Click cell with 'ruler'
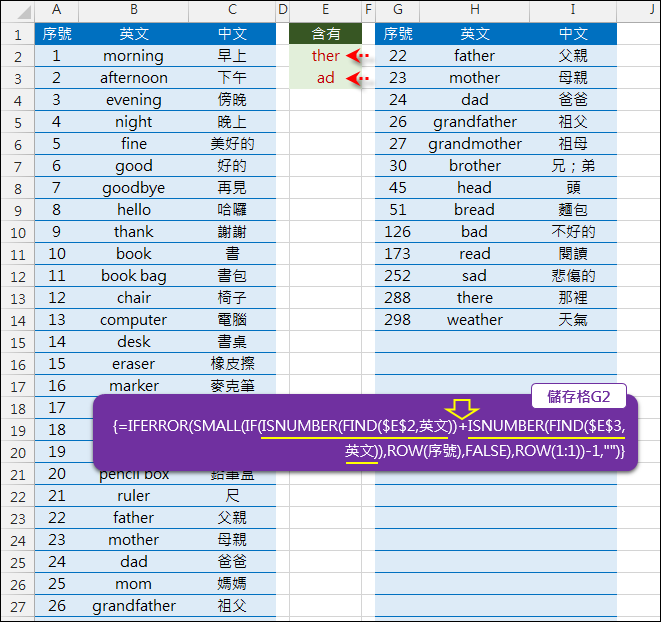This screenshot has height=622, width=661. pos(134,496)
